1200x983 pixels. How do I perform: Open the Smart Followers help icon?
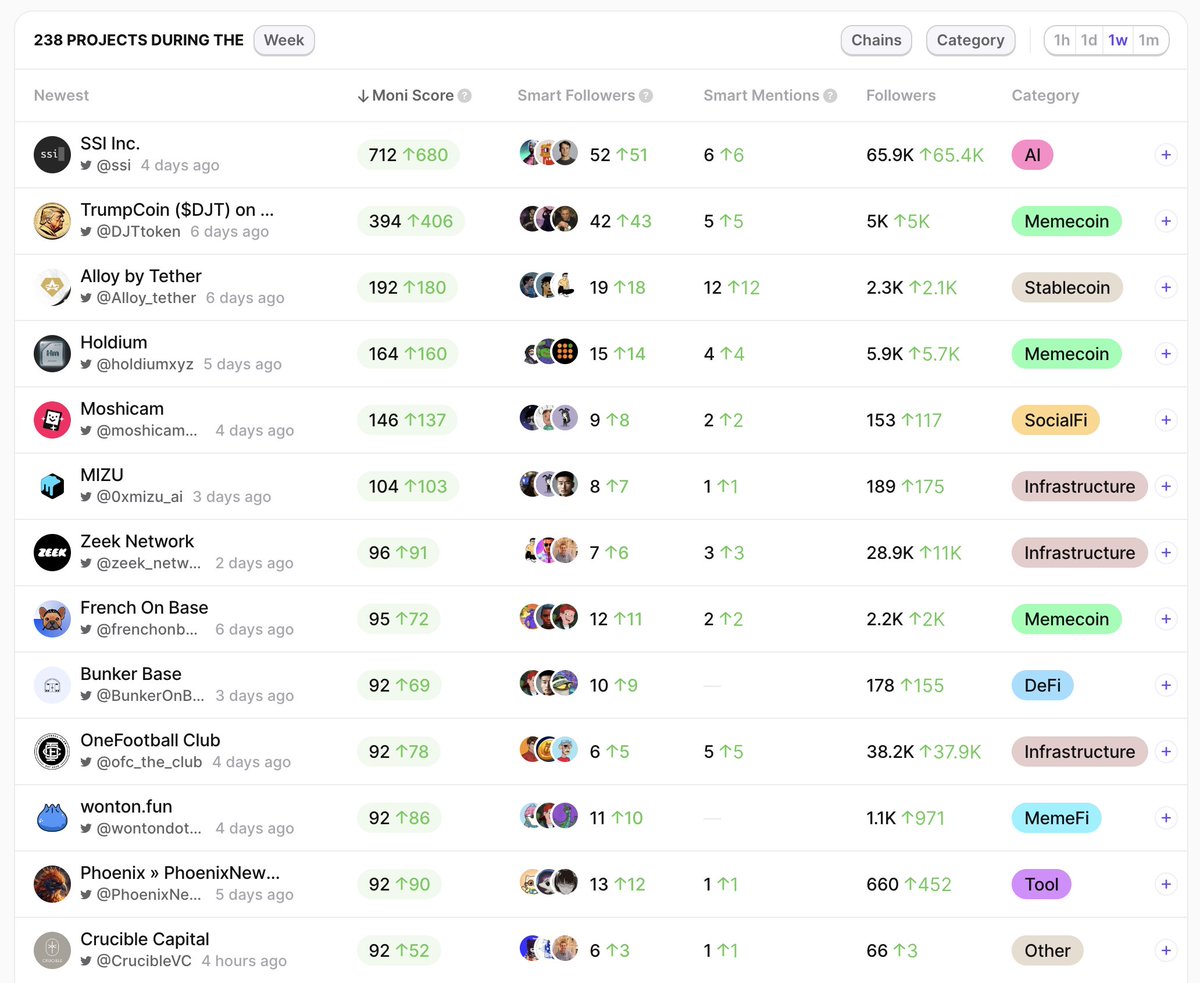tap(646, 96)
